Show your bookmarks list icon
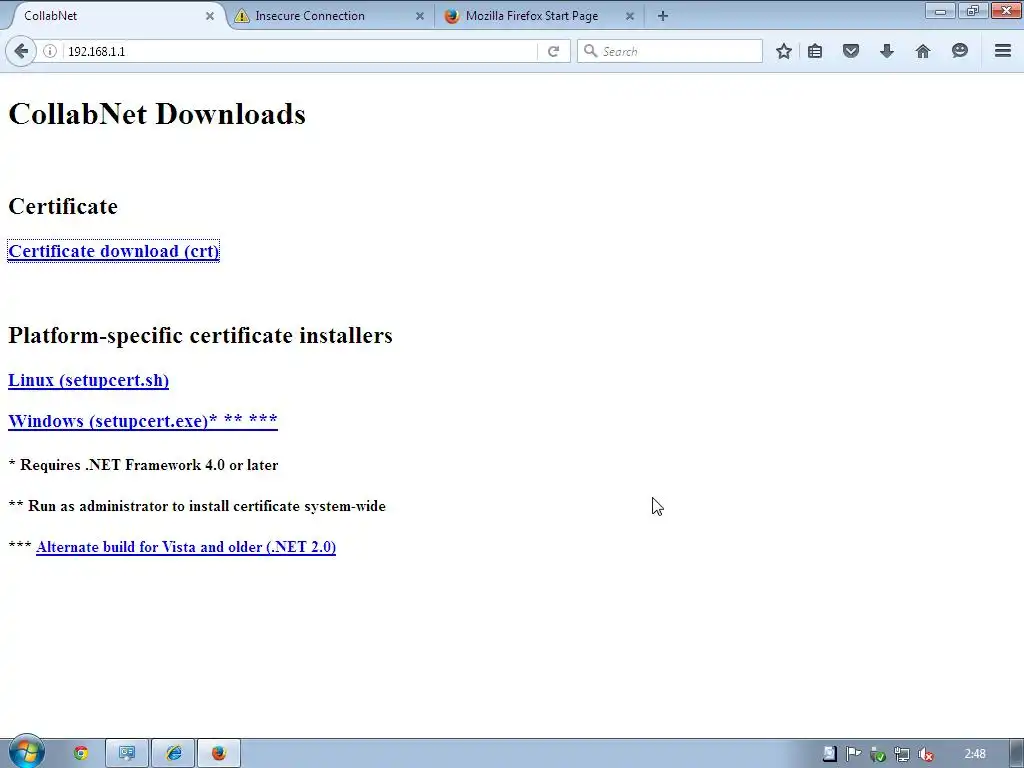 815,51
